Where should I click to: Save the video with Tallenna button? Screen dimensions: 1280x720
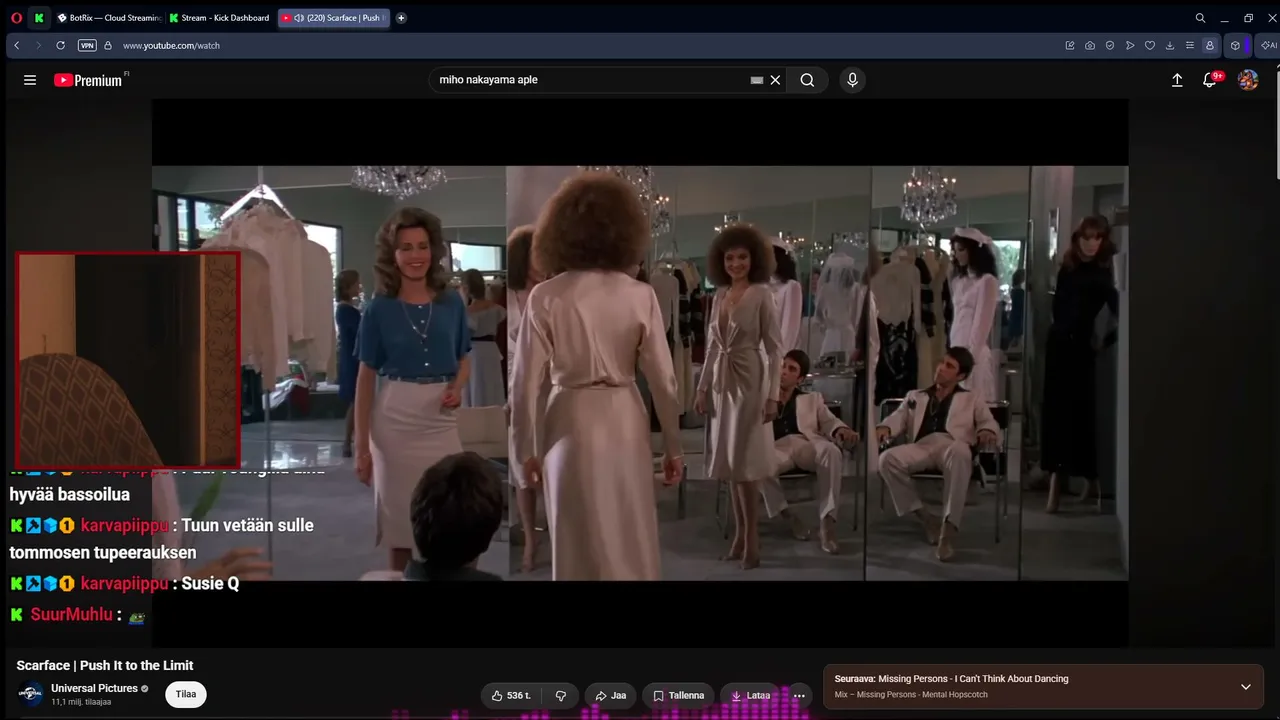pos(679,696)
